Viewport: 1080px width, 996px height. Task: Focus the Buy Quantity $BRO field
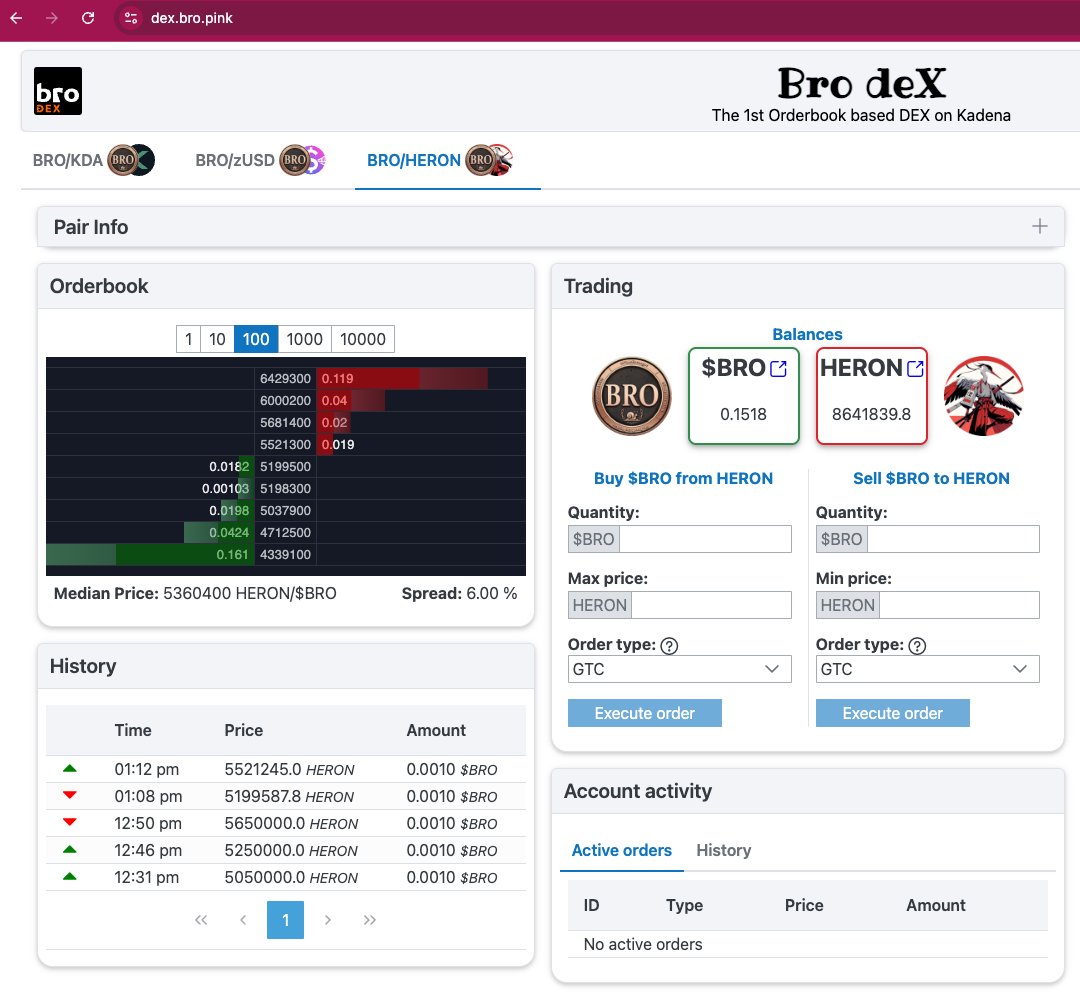pos(705,539)
